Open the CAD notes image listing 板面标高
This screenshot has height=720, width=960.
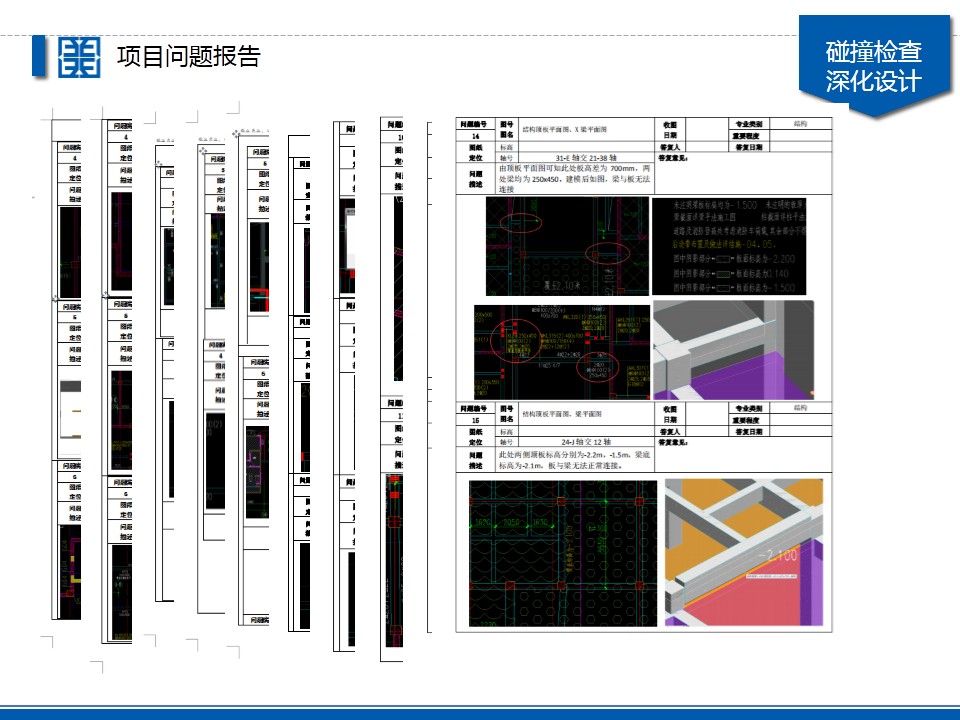(732, 243)
